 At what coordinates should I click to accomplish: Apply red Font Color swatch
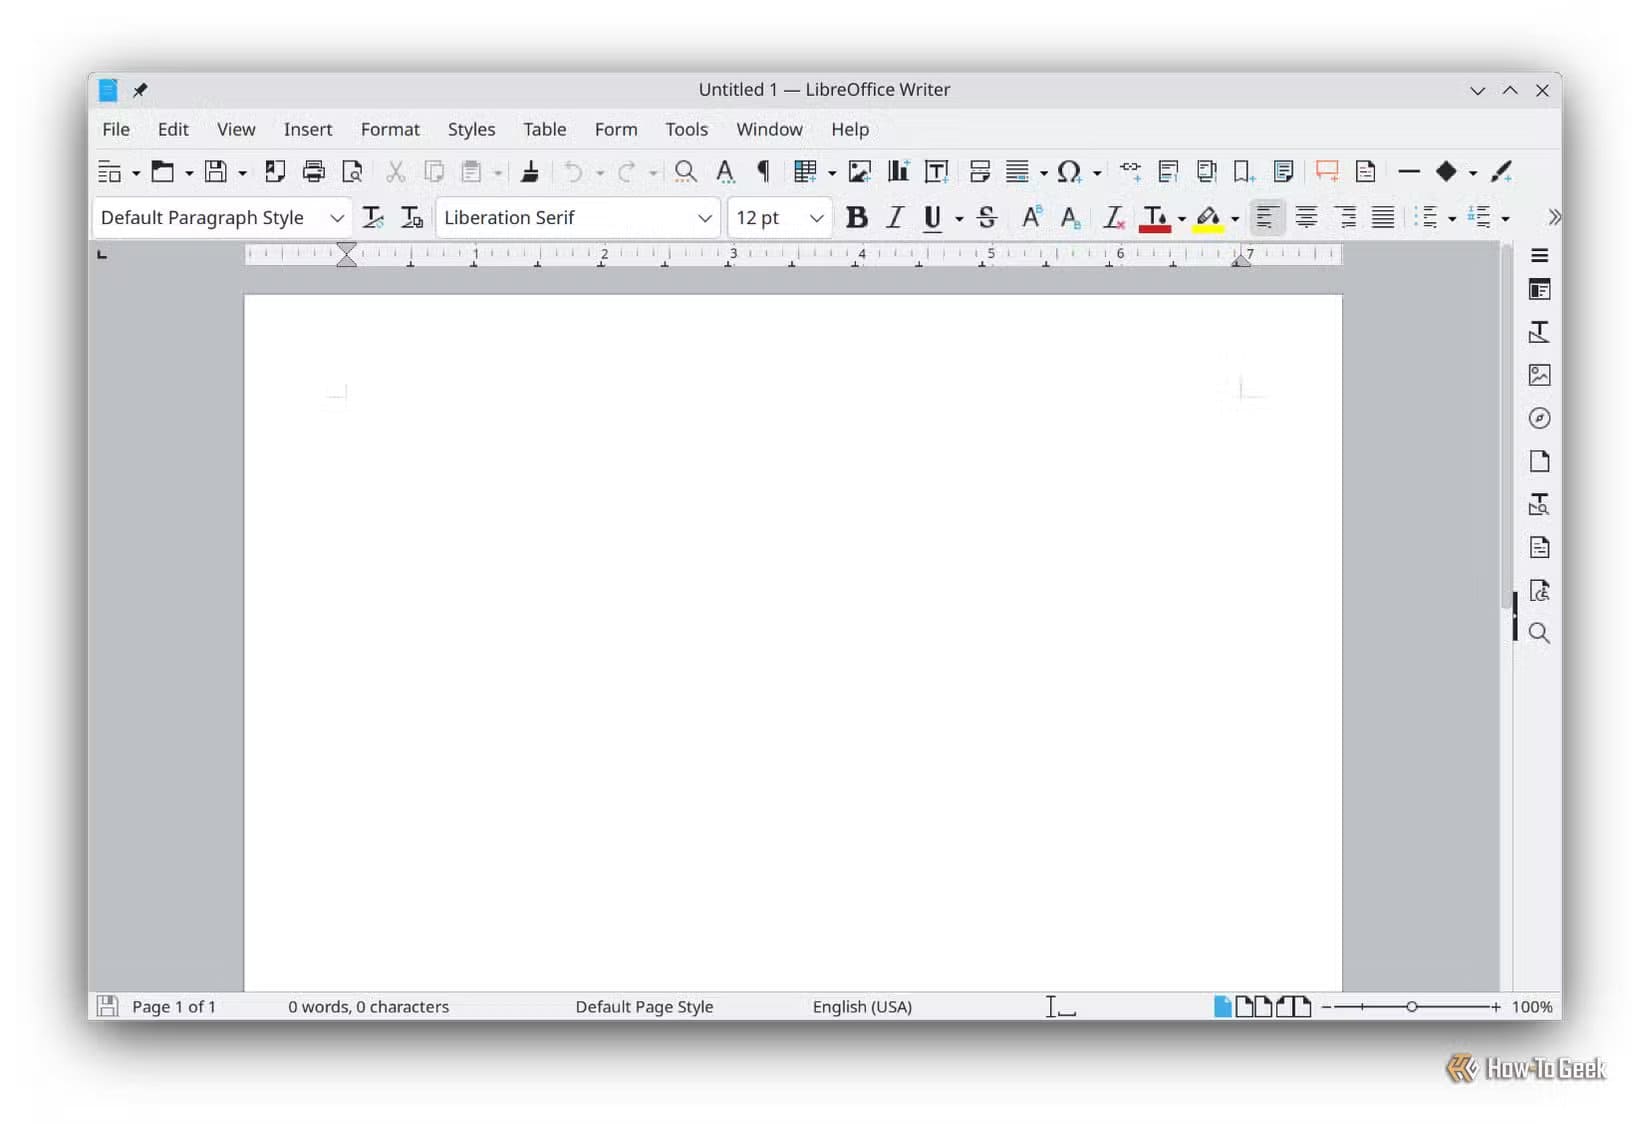click(1155, 218)
